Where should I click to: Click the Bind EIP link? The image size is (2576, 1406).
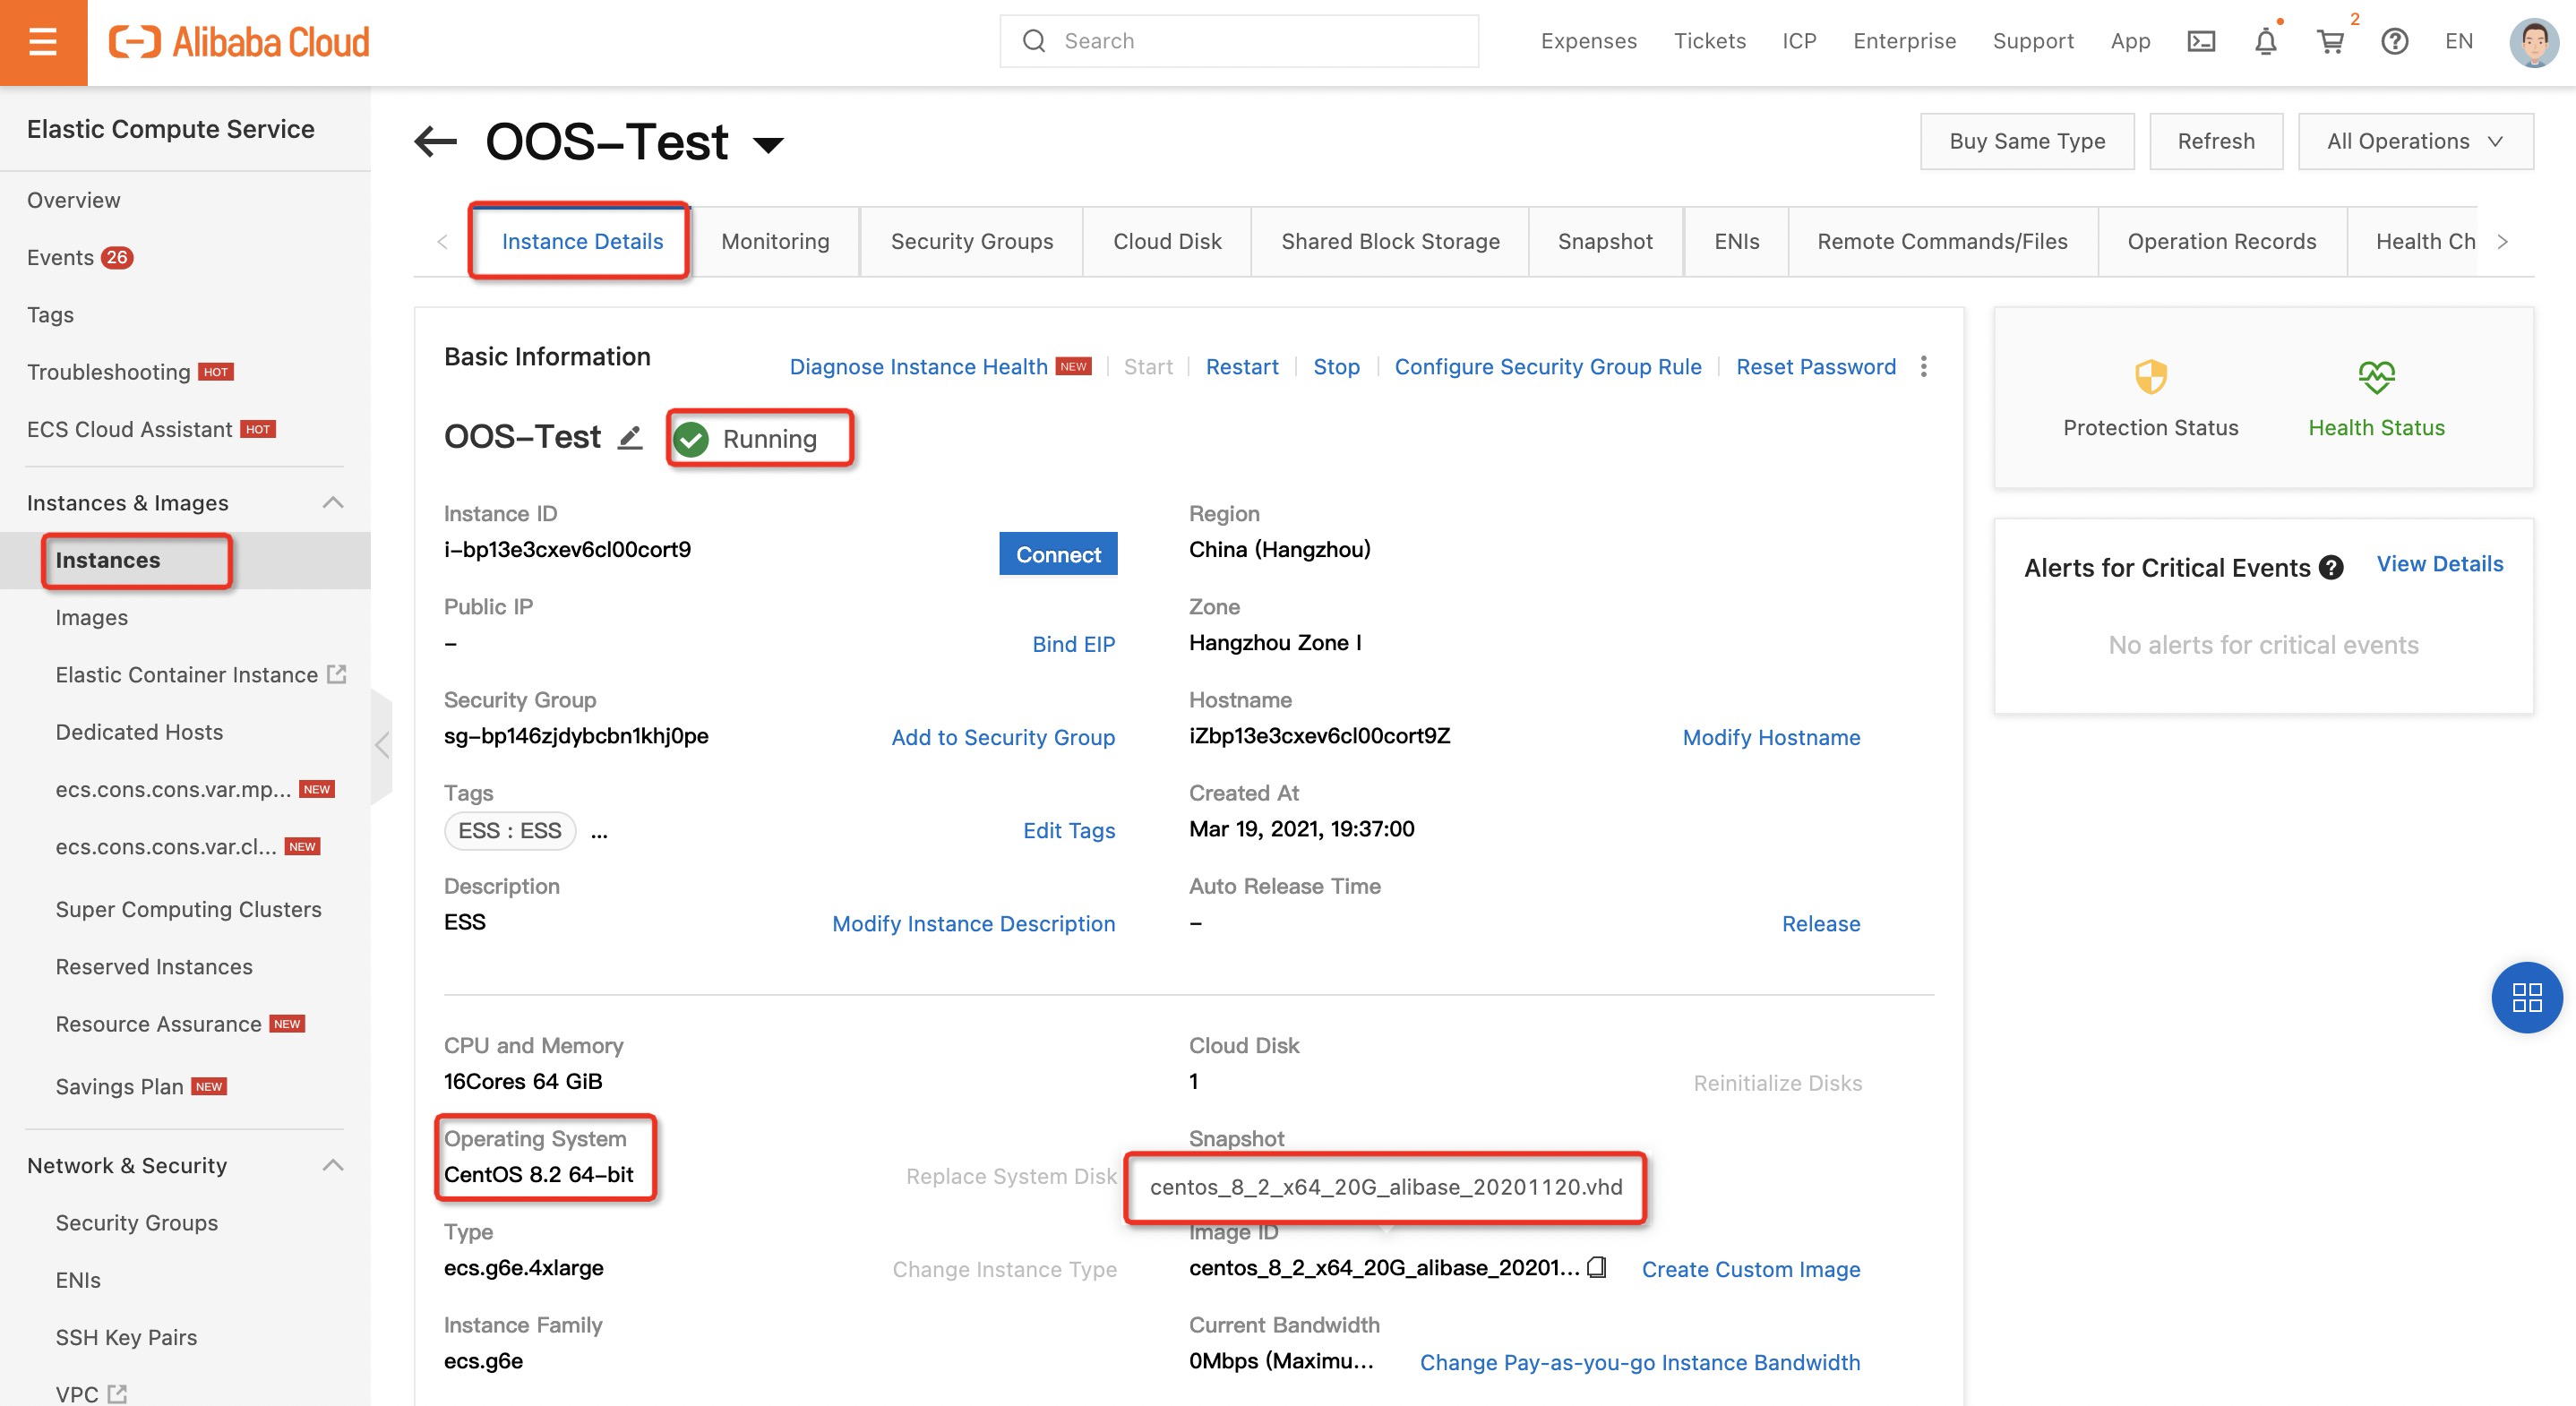1073,644
